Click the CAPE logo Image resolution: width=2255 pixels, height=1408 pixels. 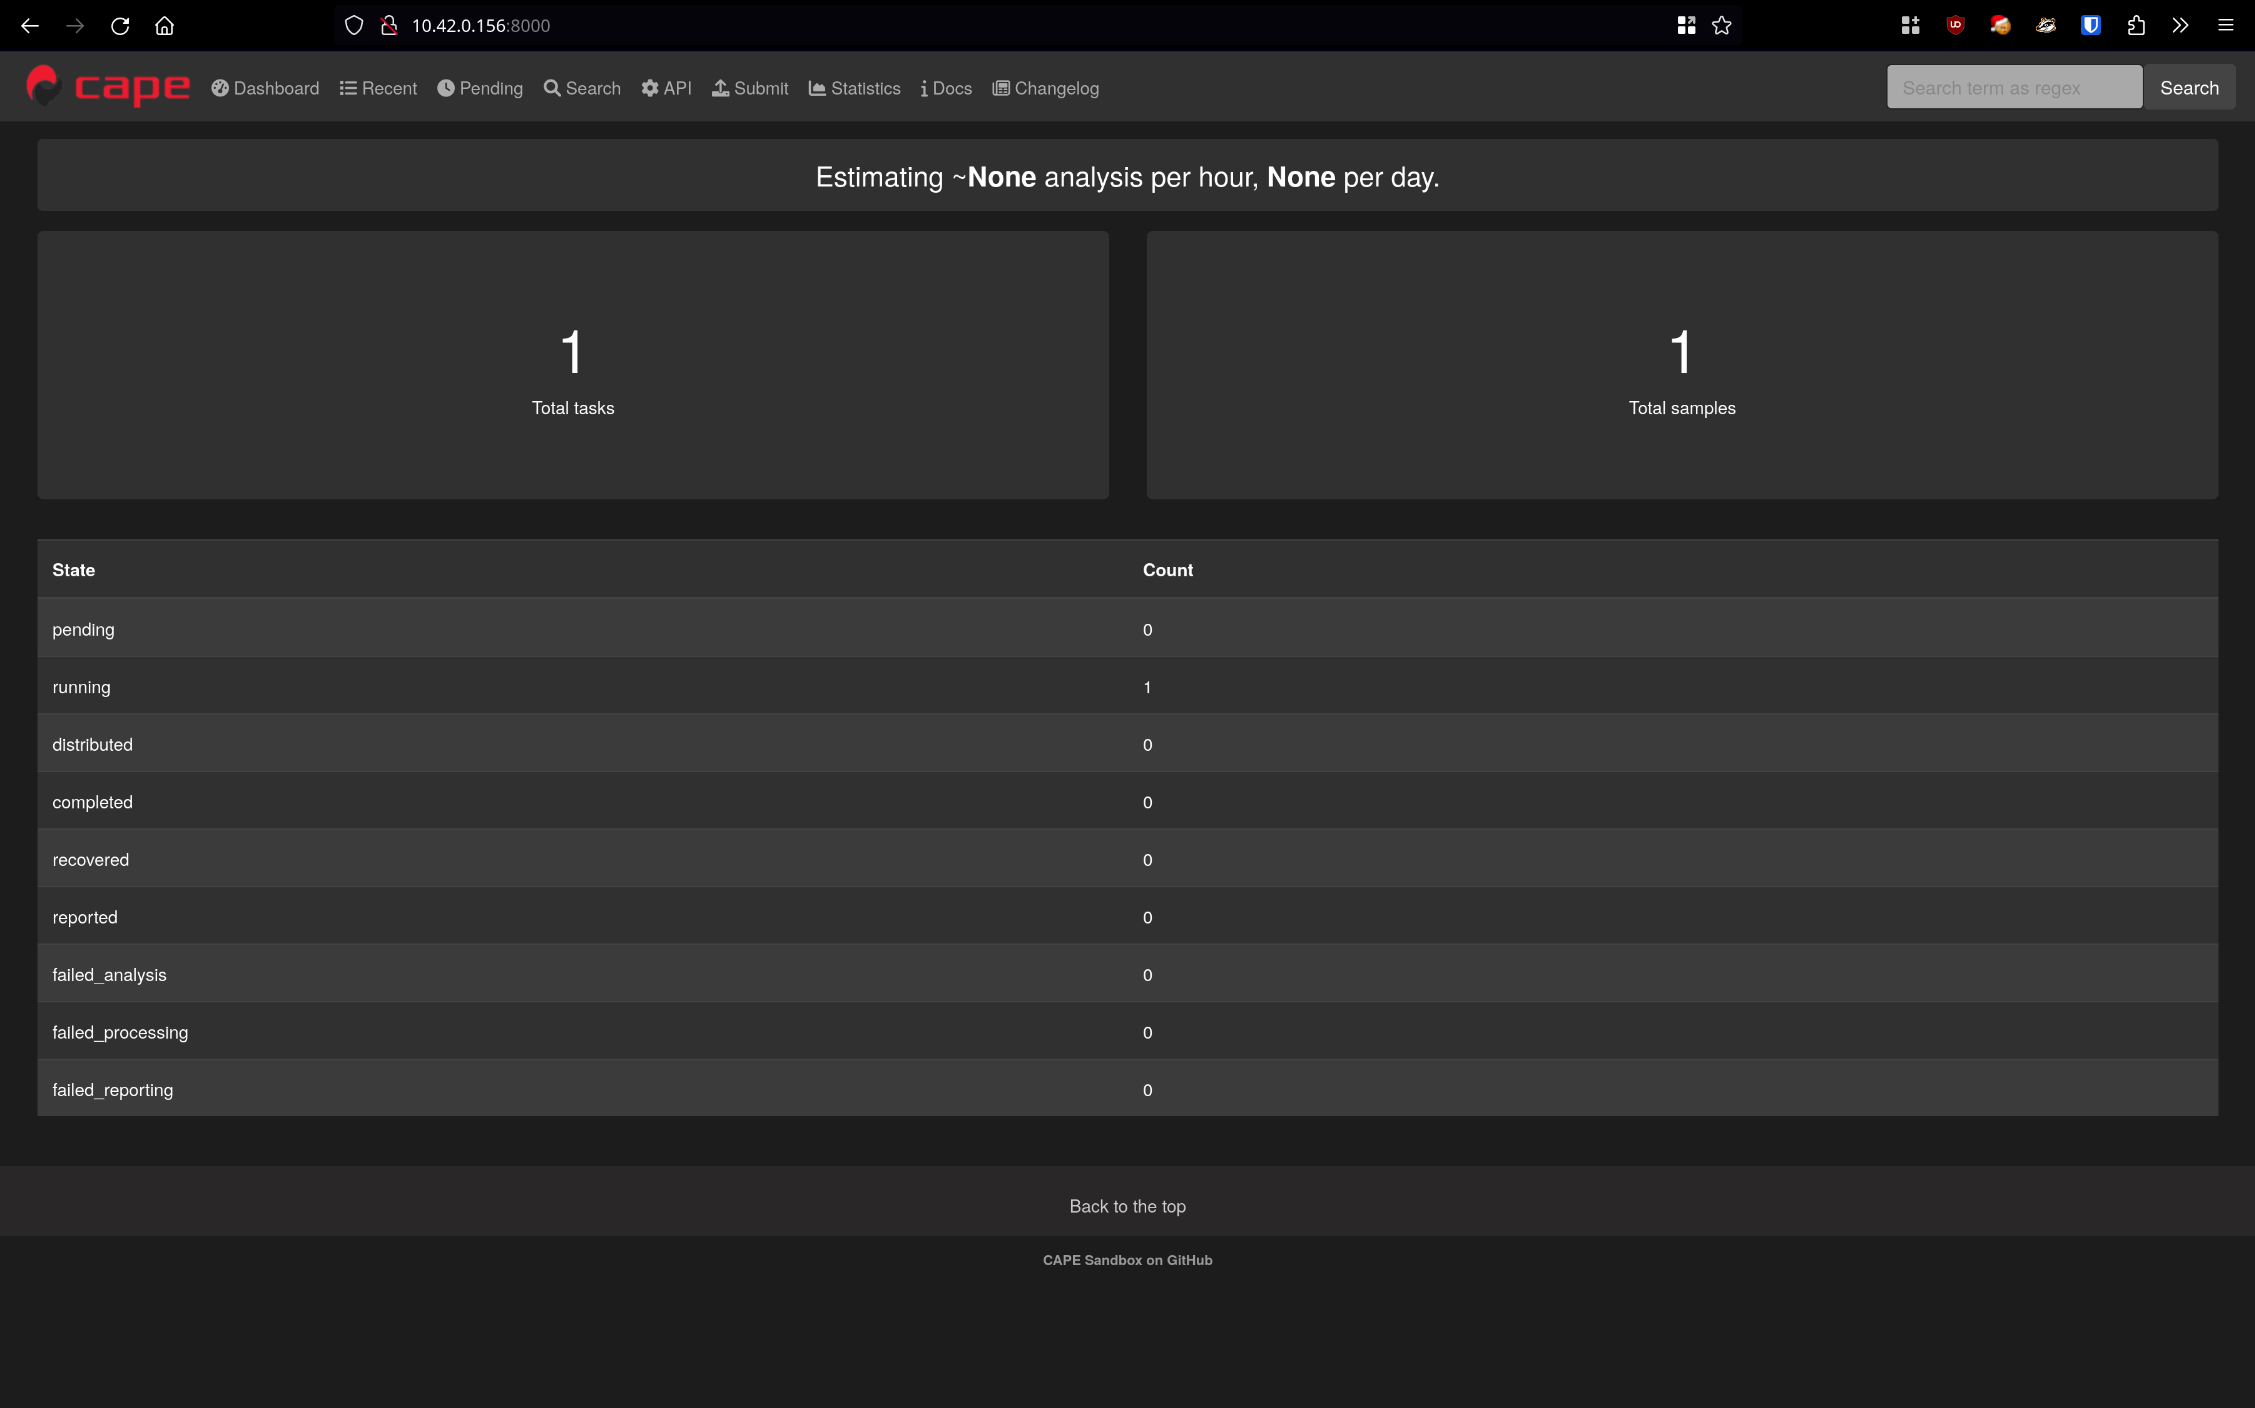coord(107,87)
